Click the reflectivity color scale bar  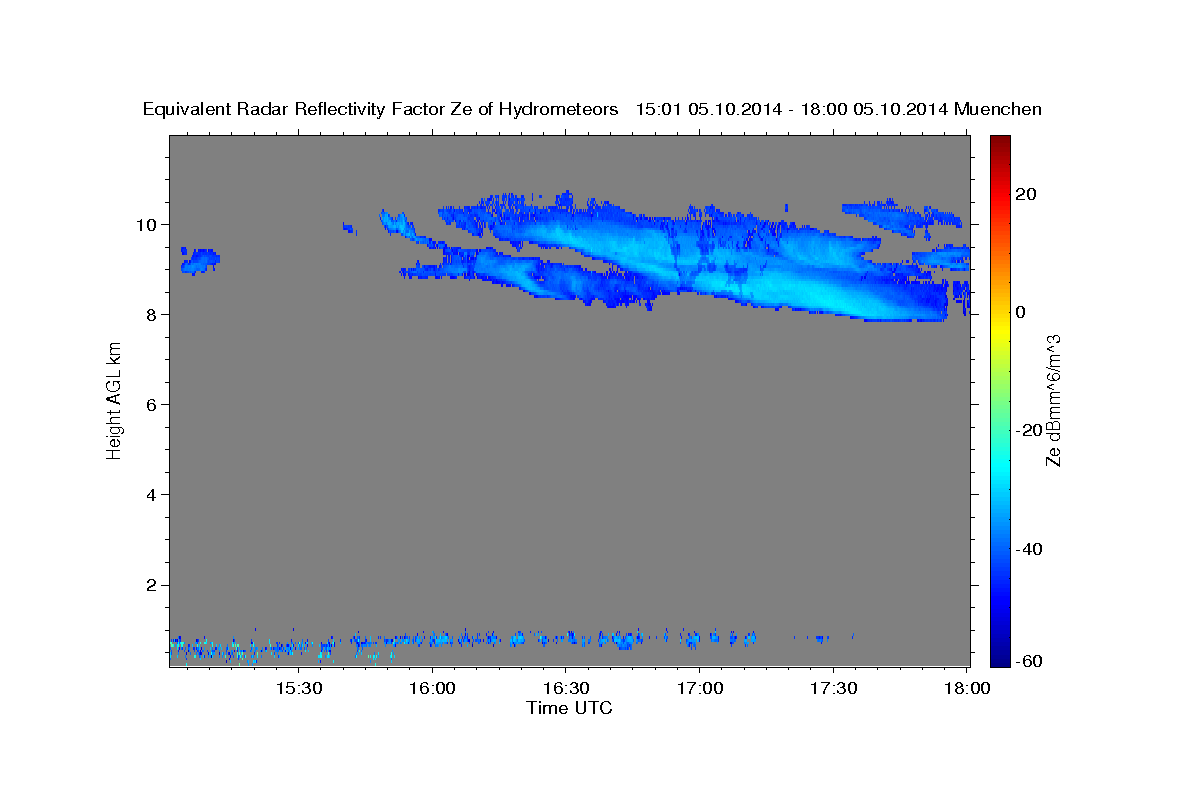click(1000, 400)
